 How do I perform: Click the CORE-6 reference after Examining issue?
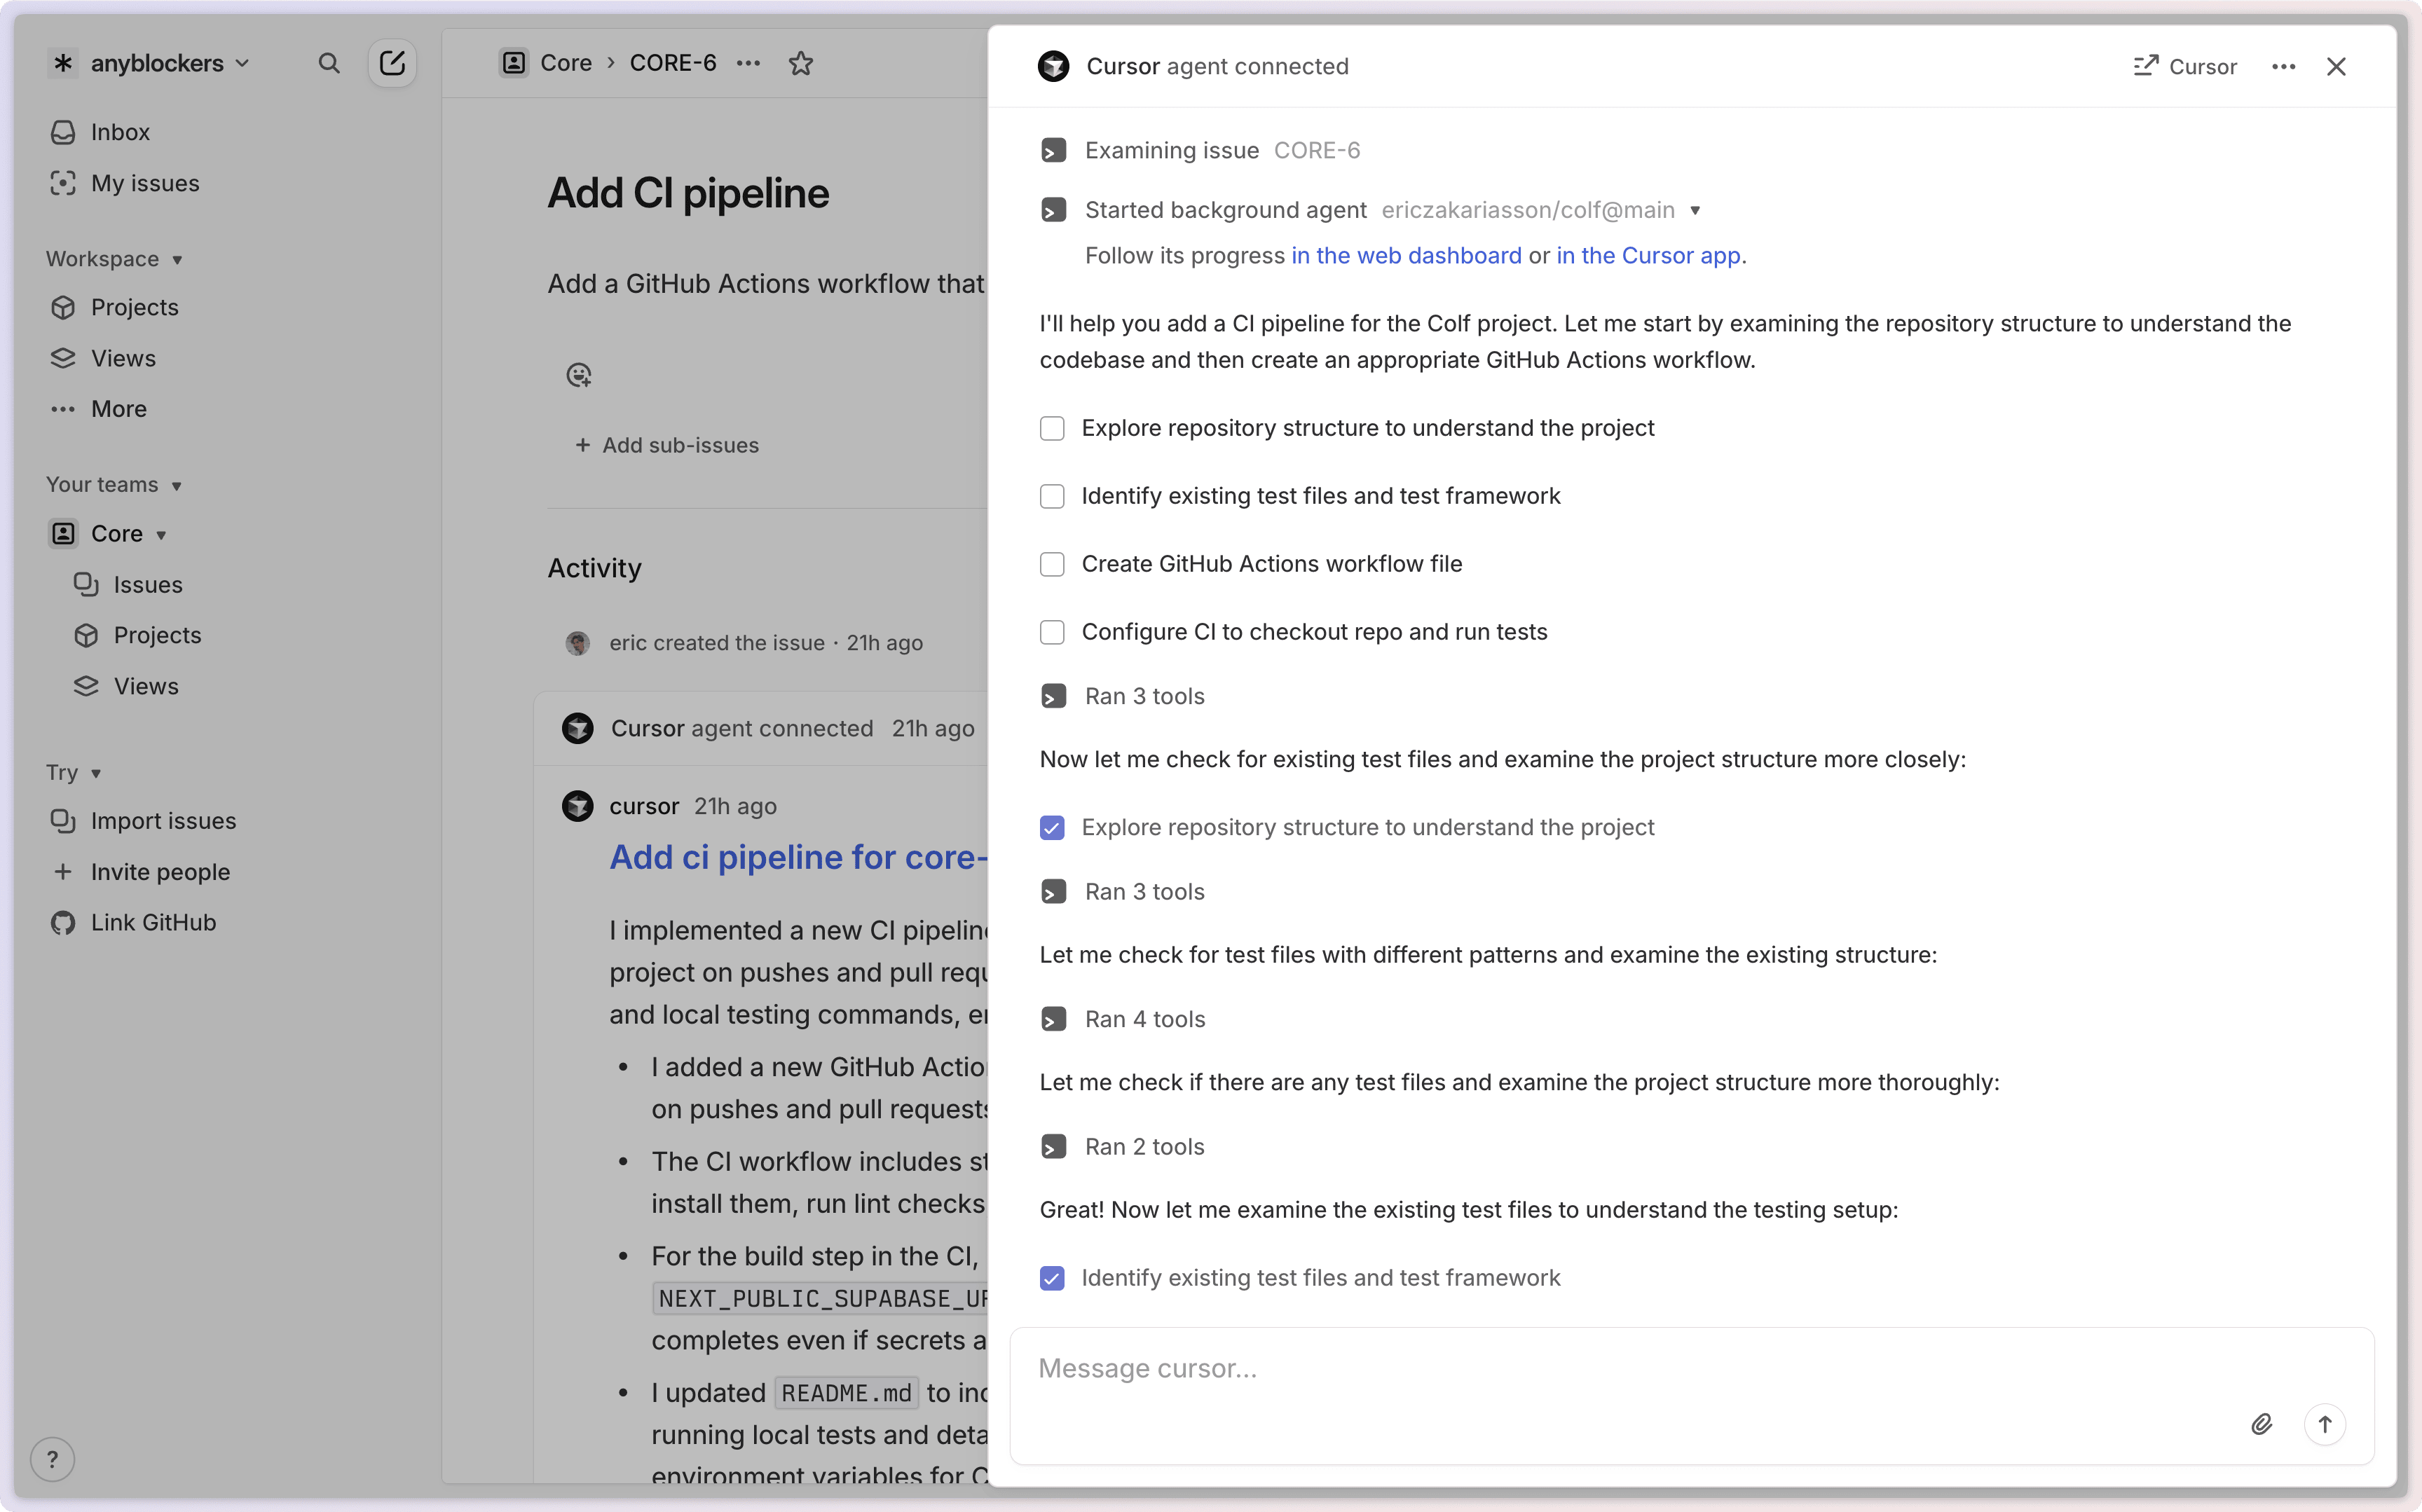click(1316, 150)
